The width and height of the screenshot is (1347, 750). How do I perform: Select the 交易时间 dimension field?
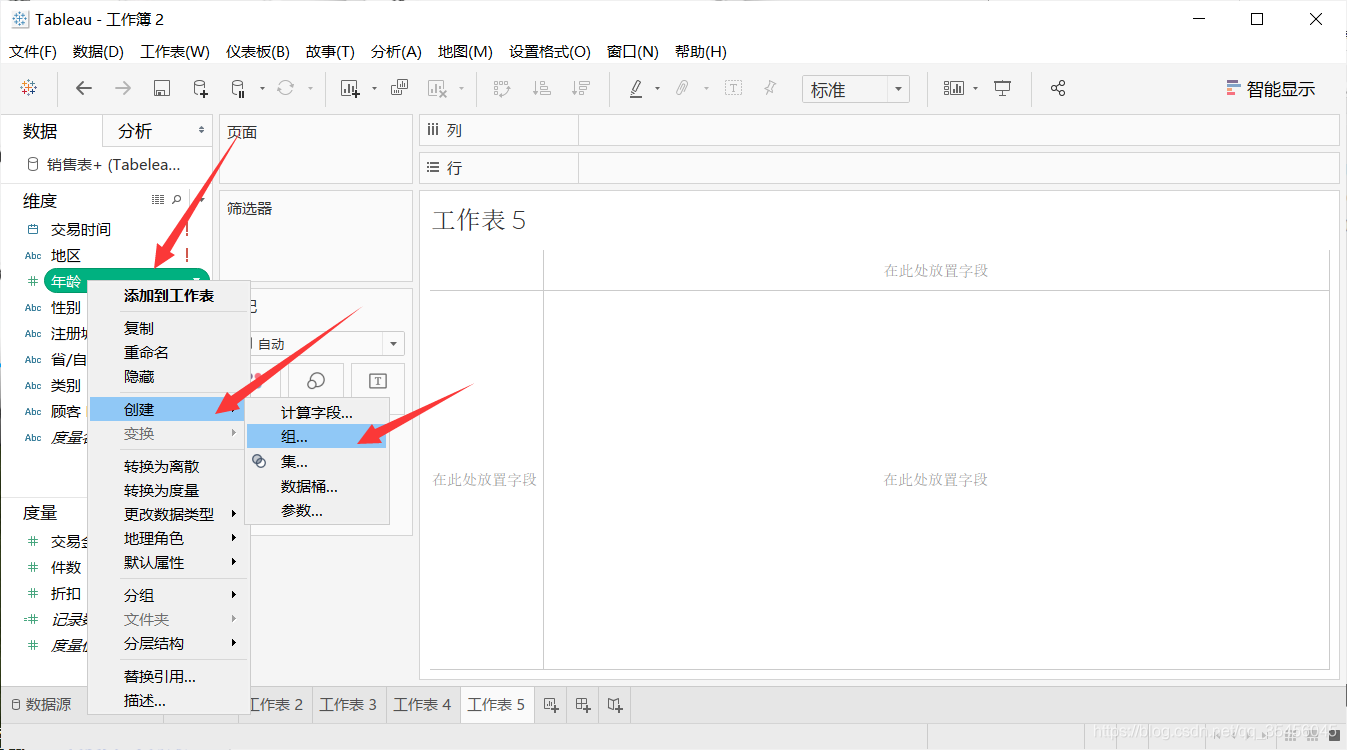pyautogui.click(x=81, y=229)
